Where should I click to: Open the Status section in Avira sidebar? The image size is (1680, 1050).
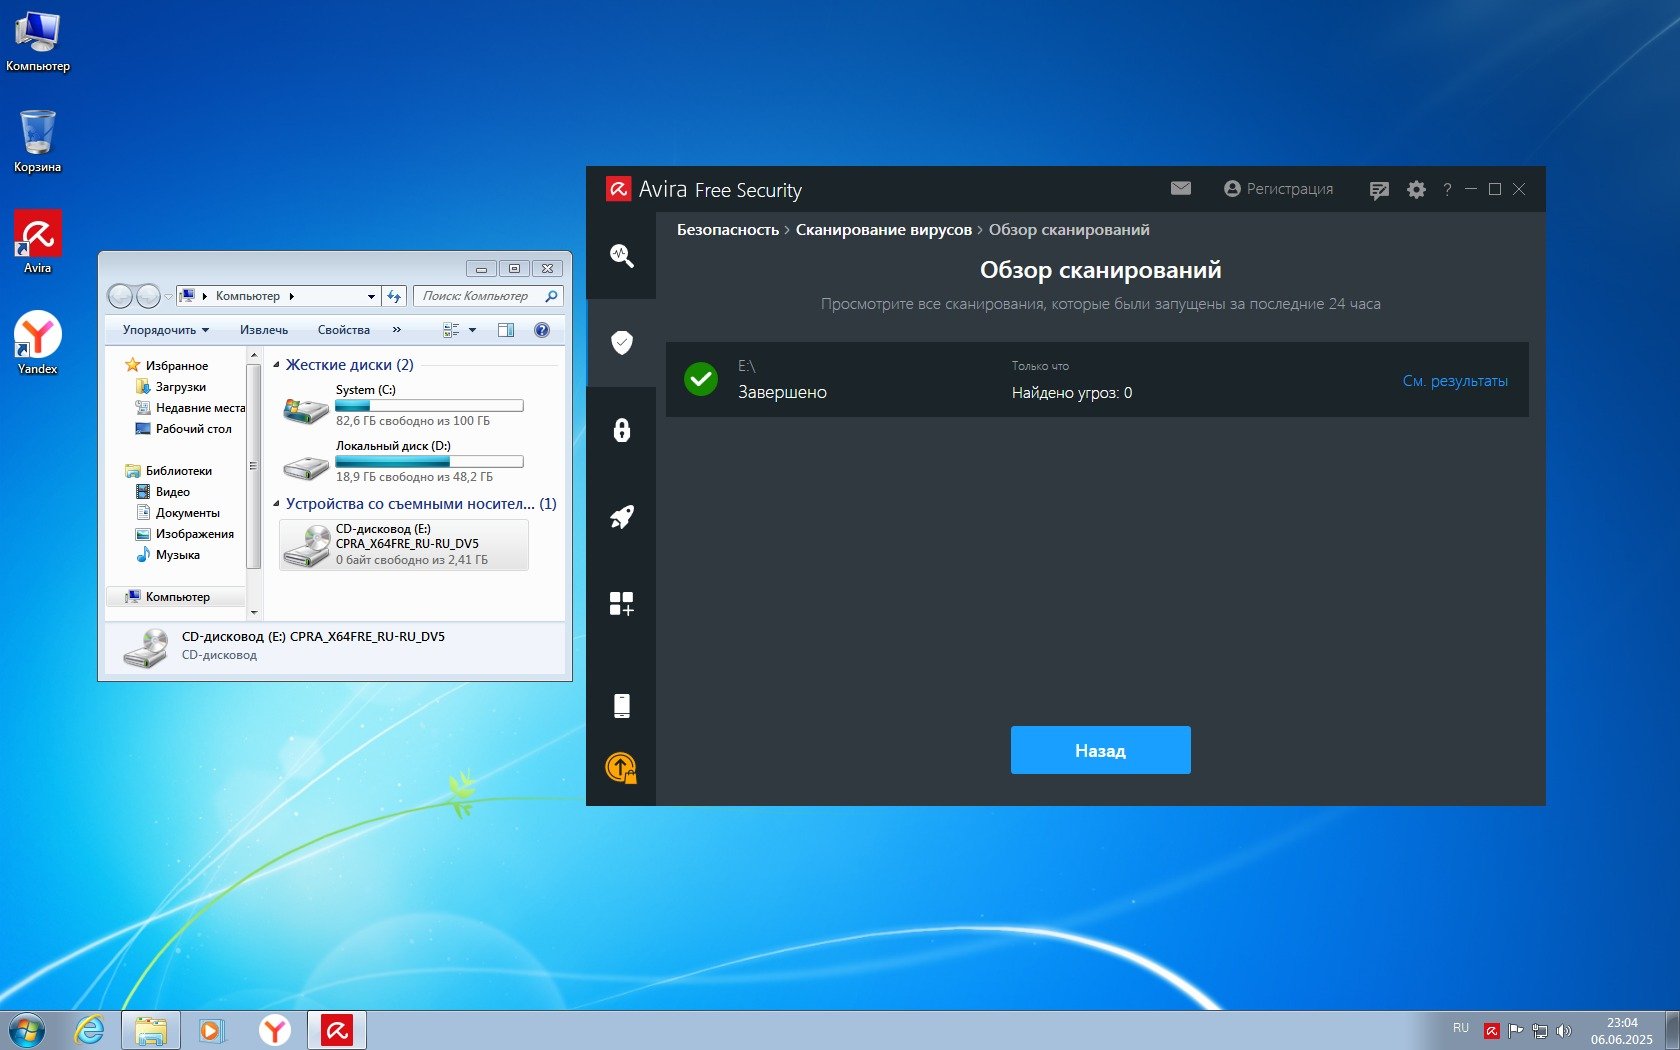[621, 256]
